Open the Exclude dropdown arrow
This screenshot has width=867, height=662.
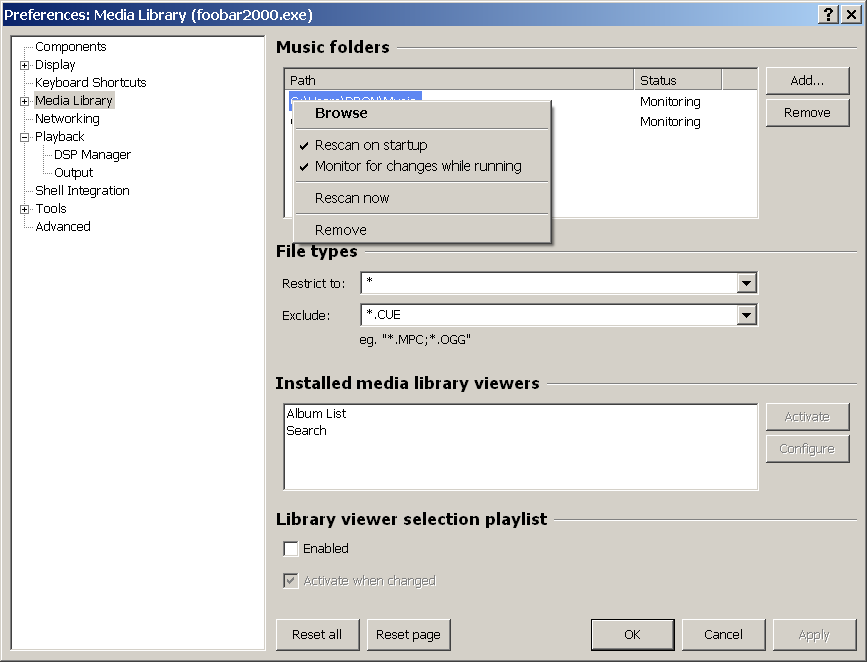click(746, 316)
